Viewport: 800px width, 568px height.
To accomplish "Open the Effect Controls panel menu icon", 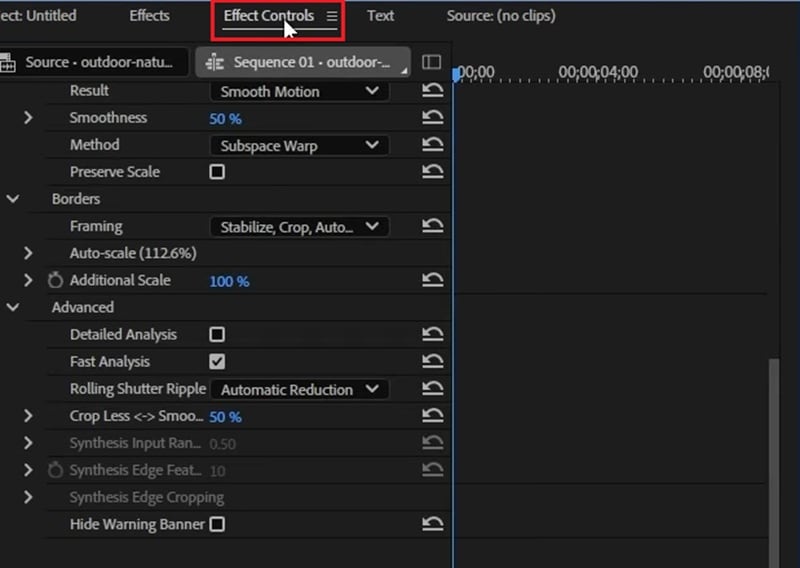I will point(332,16).
